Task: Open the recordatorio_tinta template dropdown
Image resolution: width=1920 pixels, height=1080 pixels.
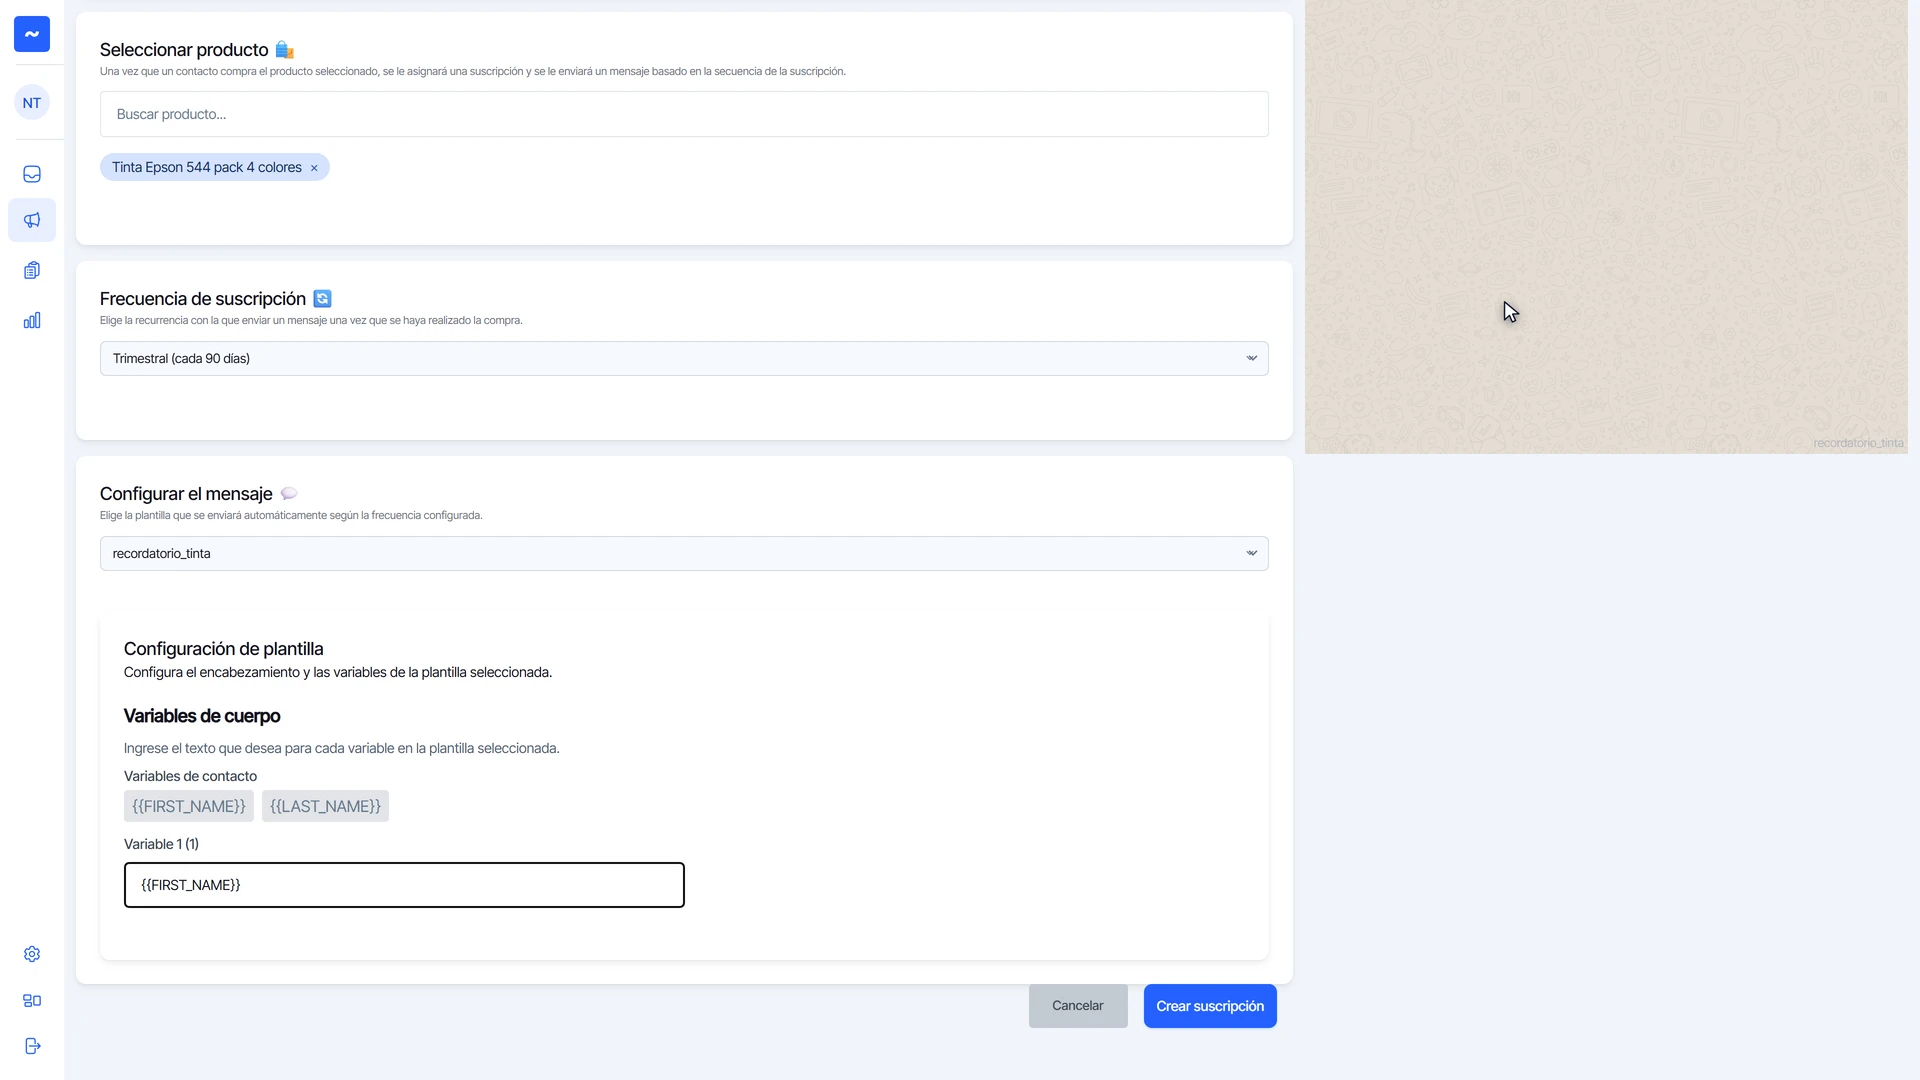Action: [684, 553]
